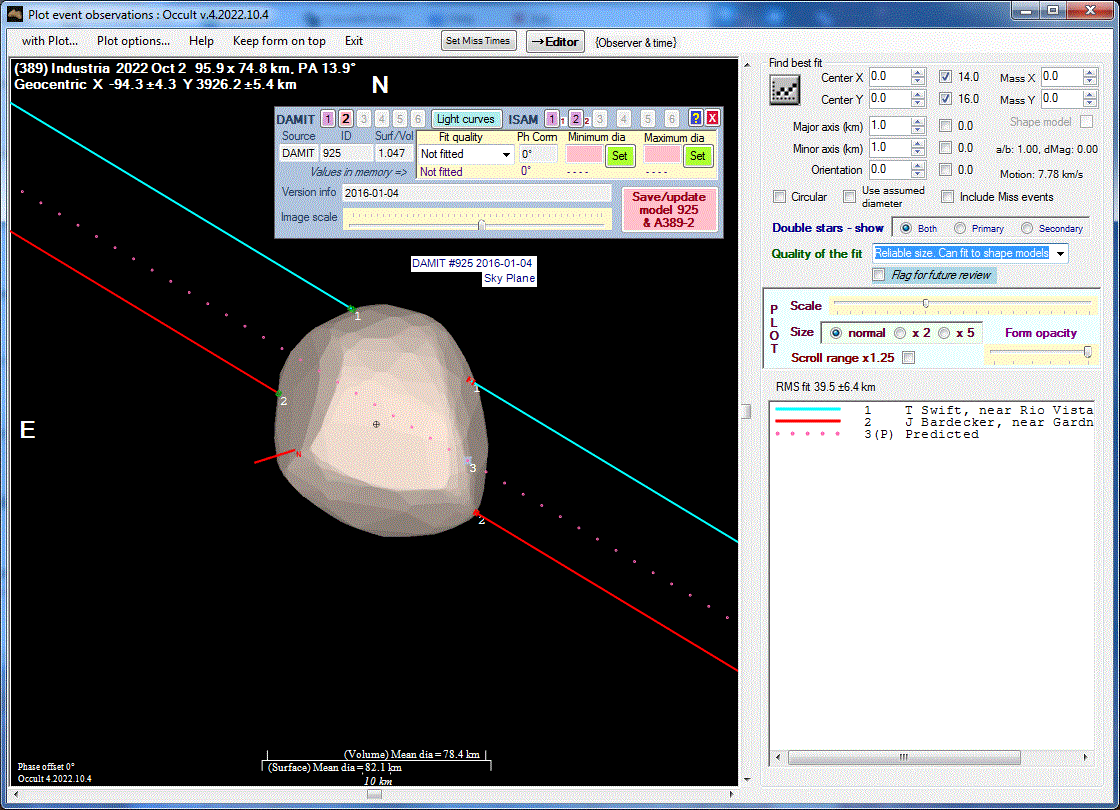Image resolution: width=1120 pixels, height=810 pixels.
Task: Toggle Flag for future review
Action: (879, 275)
